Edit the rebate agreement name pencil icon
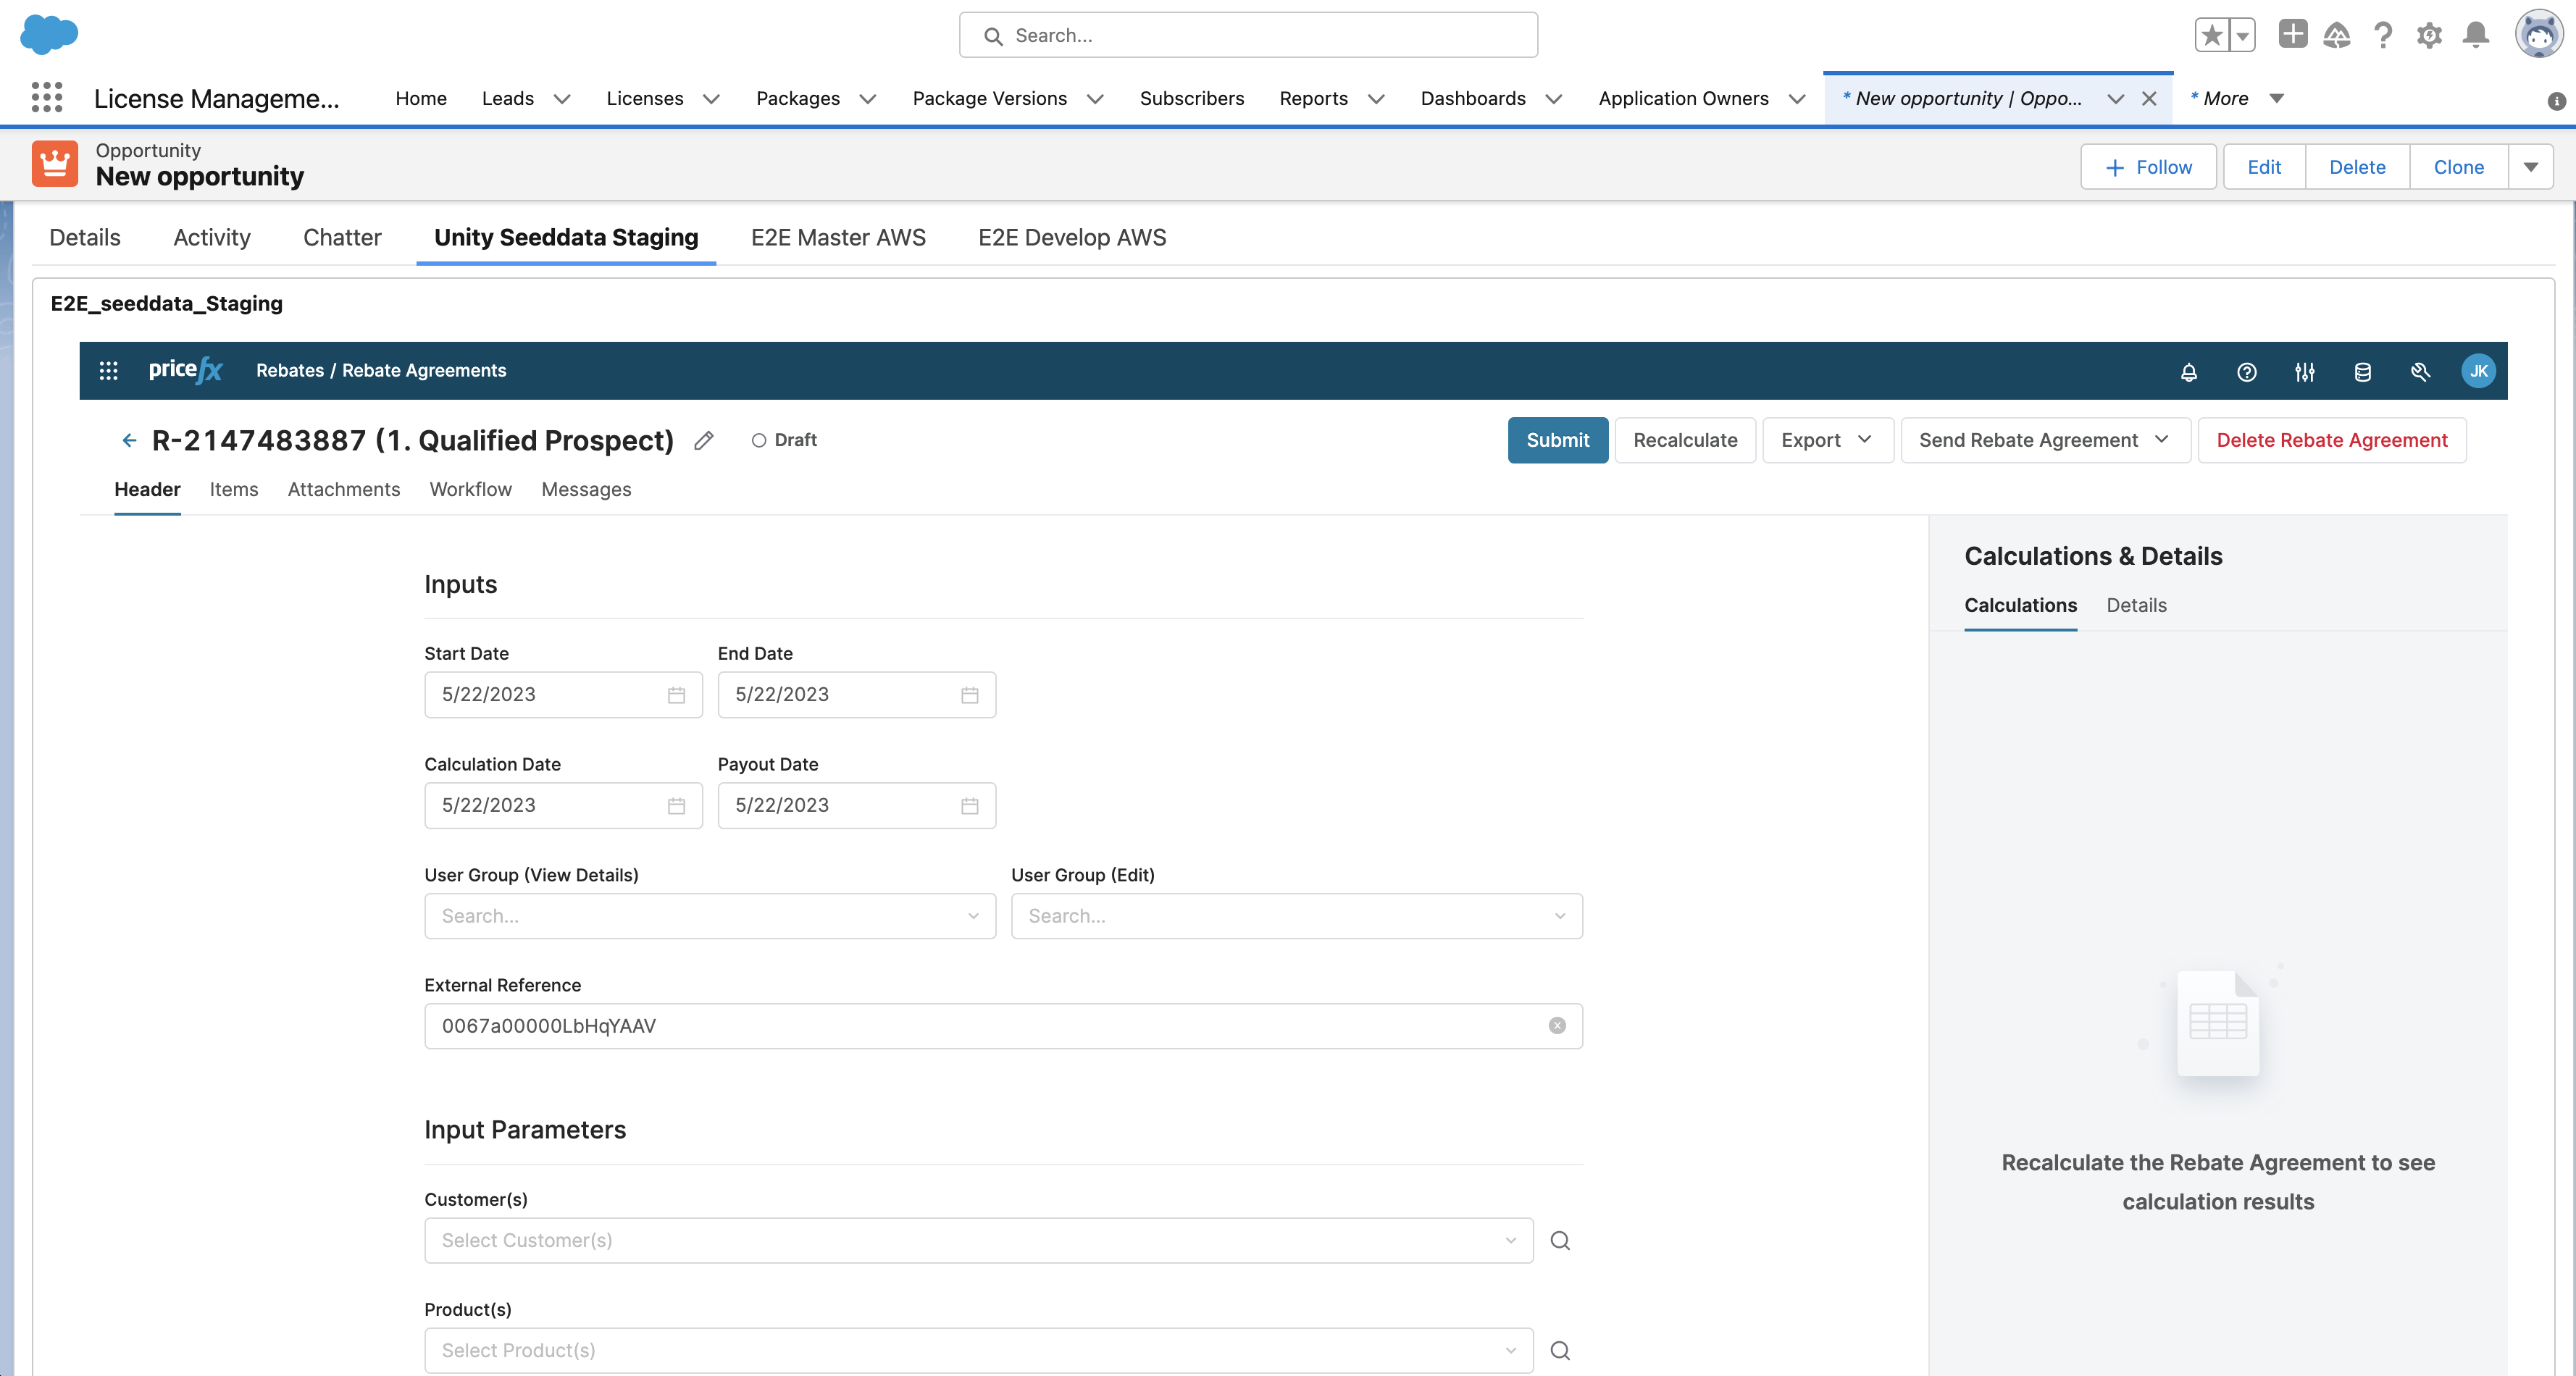 (x=704, y=441)
